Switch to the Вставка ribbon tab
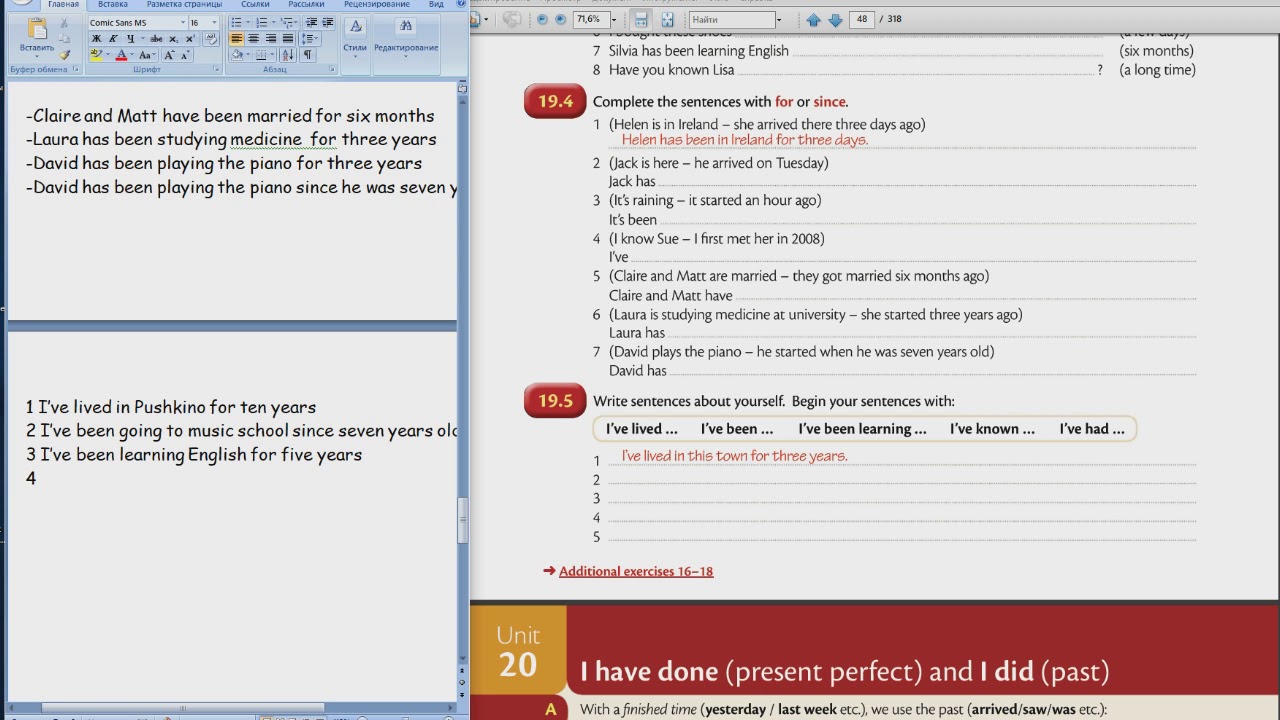Image resolution: width=1280 pixels, height=720 pixels. 113,4
